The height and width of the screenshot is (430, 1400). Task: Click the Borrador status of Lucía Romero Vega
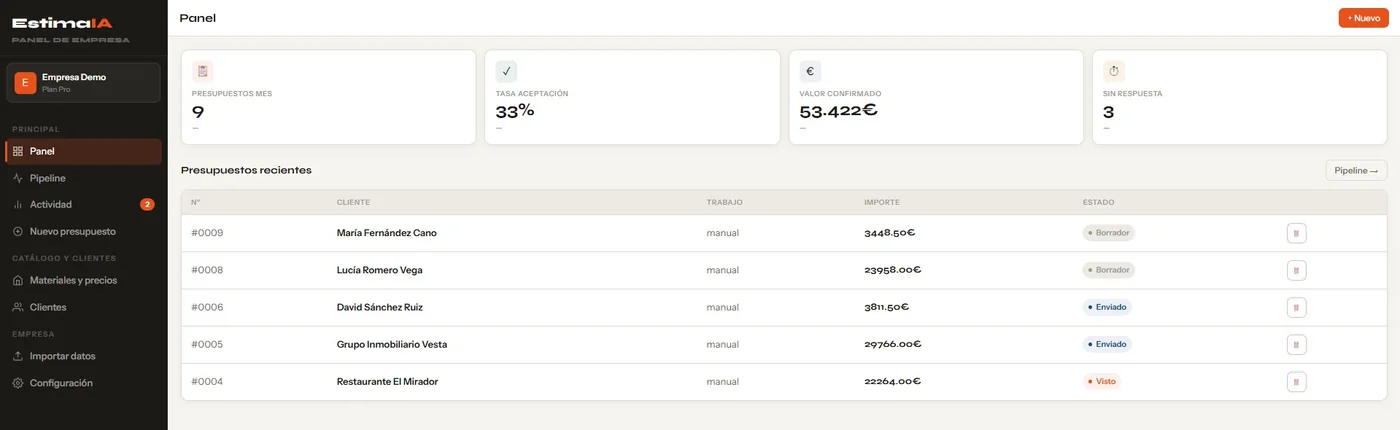[x=1109, y=270]
